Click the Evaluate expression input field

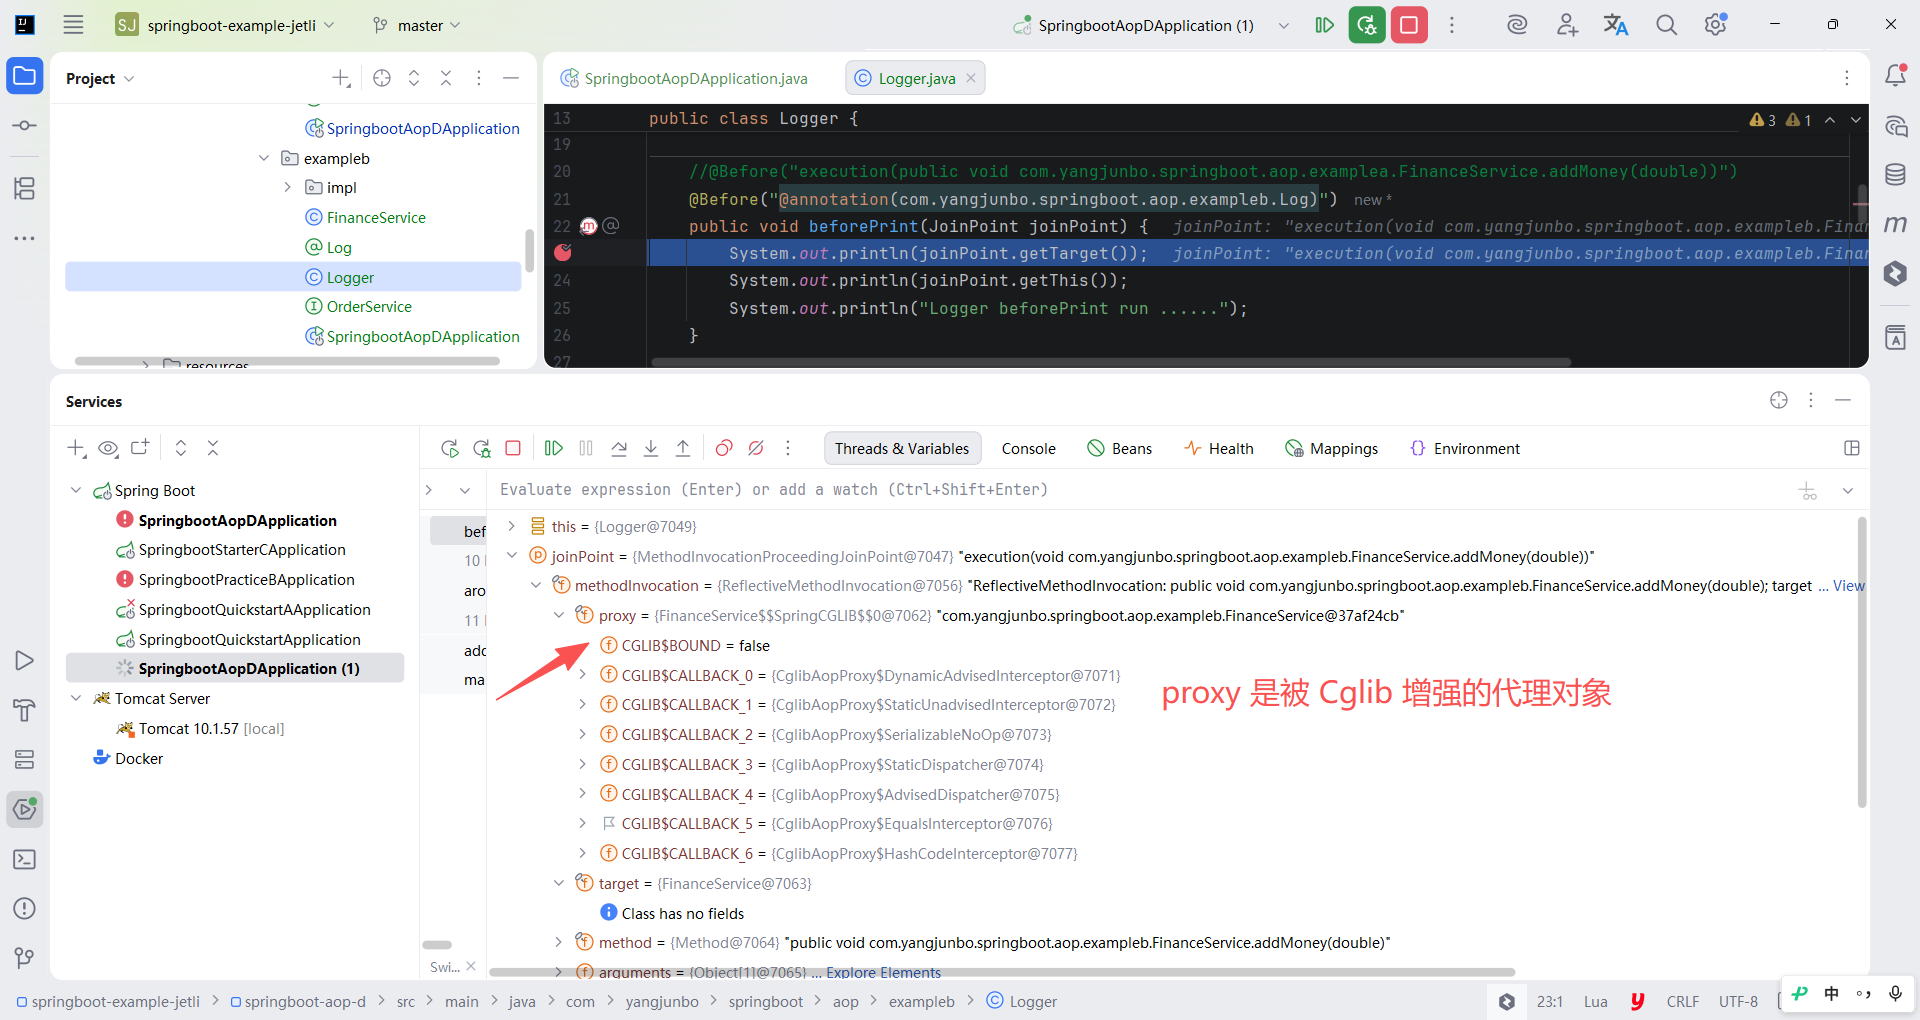coord(1140,489)
